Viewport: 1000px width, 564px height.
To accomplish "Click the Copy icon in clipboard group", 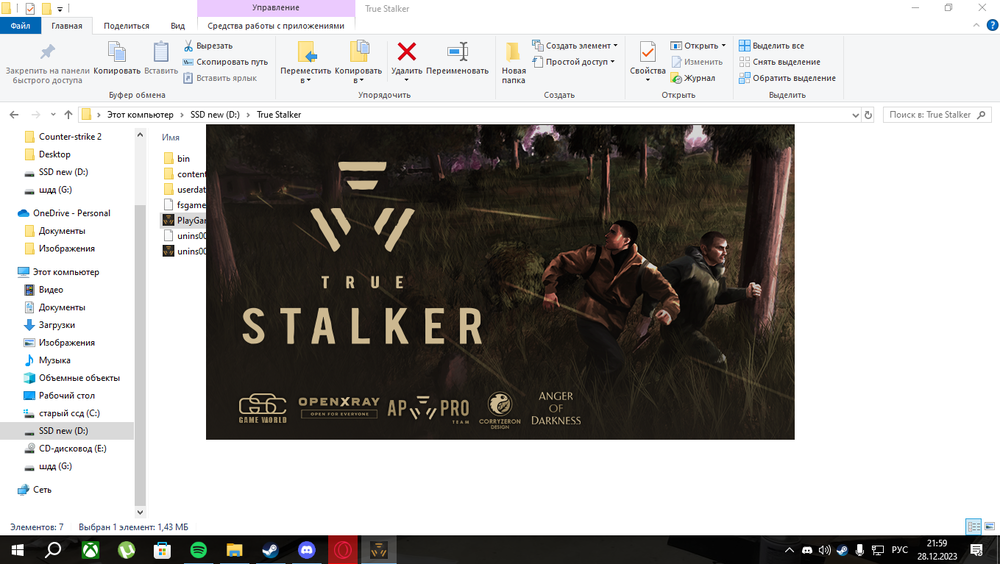I will (x=117, y=53).
